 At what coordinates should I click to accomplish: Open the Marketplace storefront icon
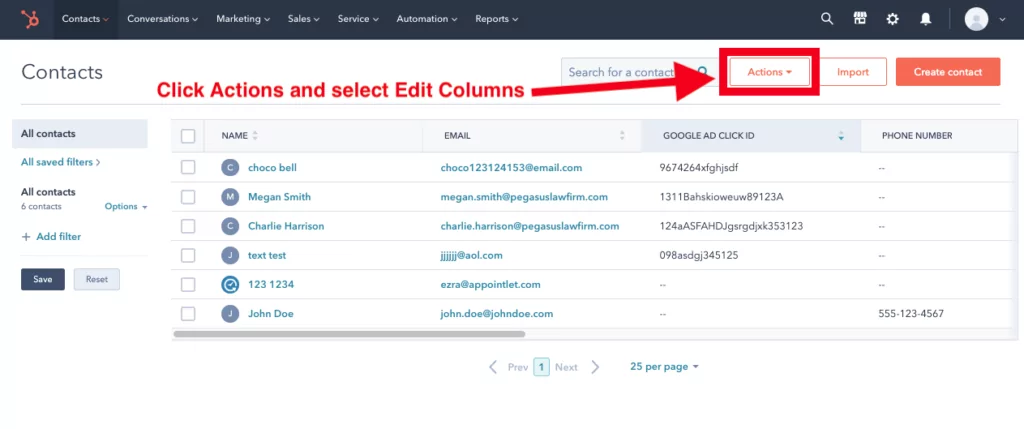(x=860, y=19)
